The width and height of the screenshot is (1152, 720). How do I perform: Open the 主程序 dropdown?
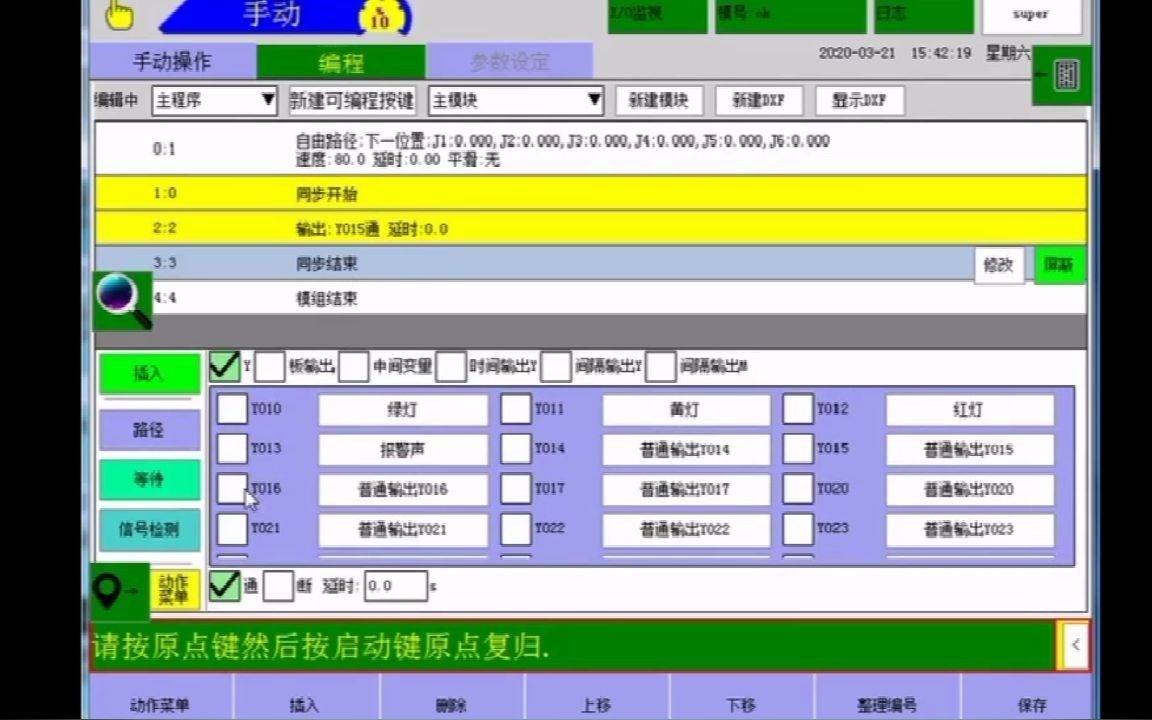click(x=215, y=101)
